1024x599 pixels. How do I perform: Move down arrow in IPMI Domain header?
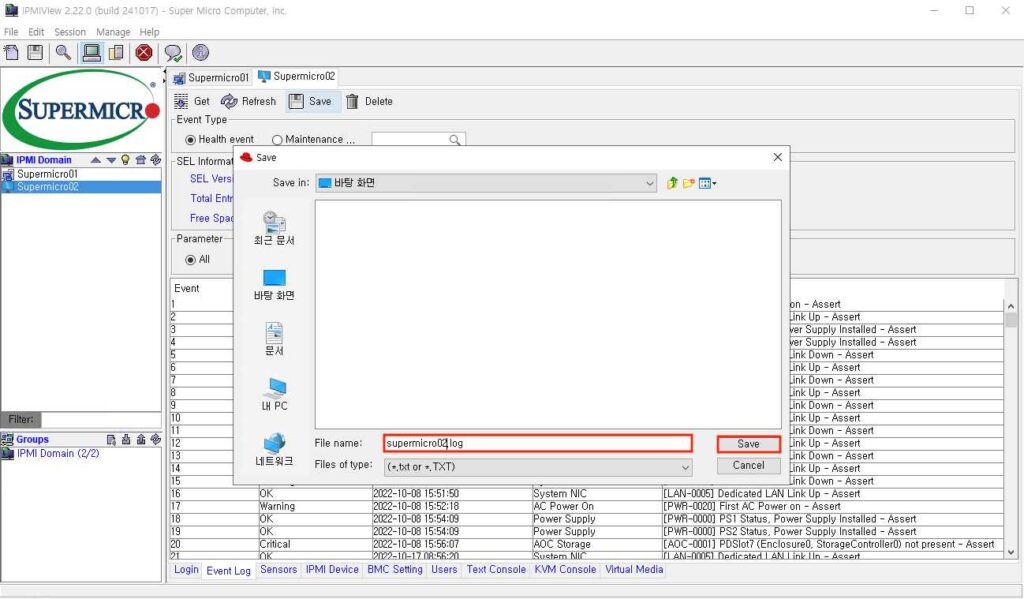[x=111, y=160]
